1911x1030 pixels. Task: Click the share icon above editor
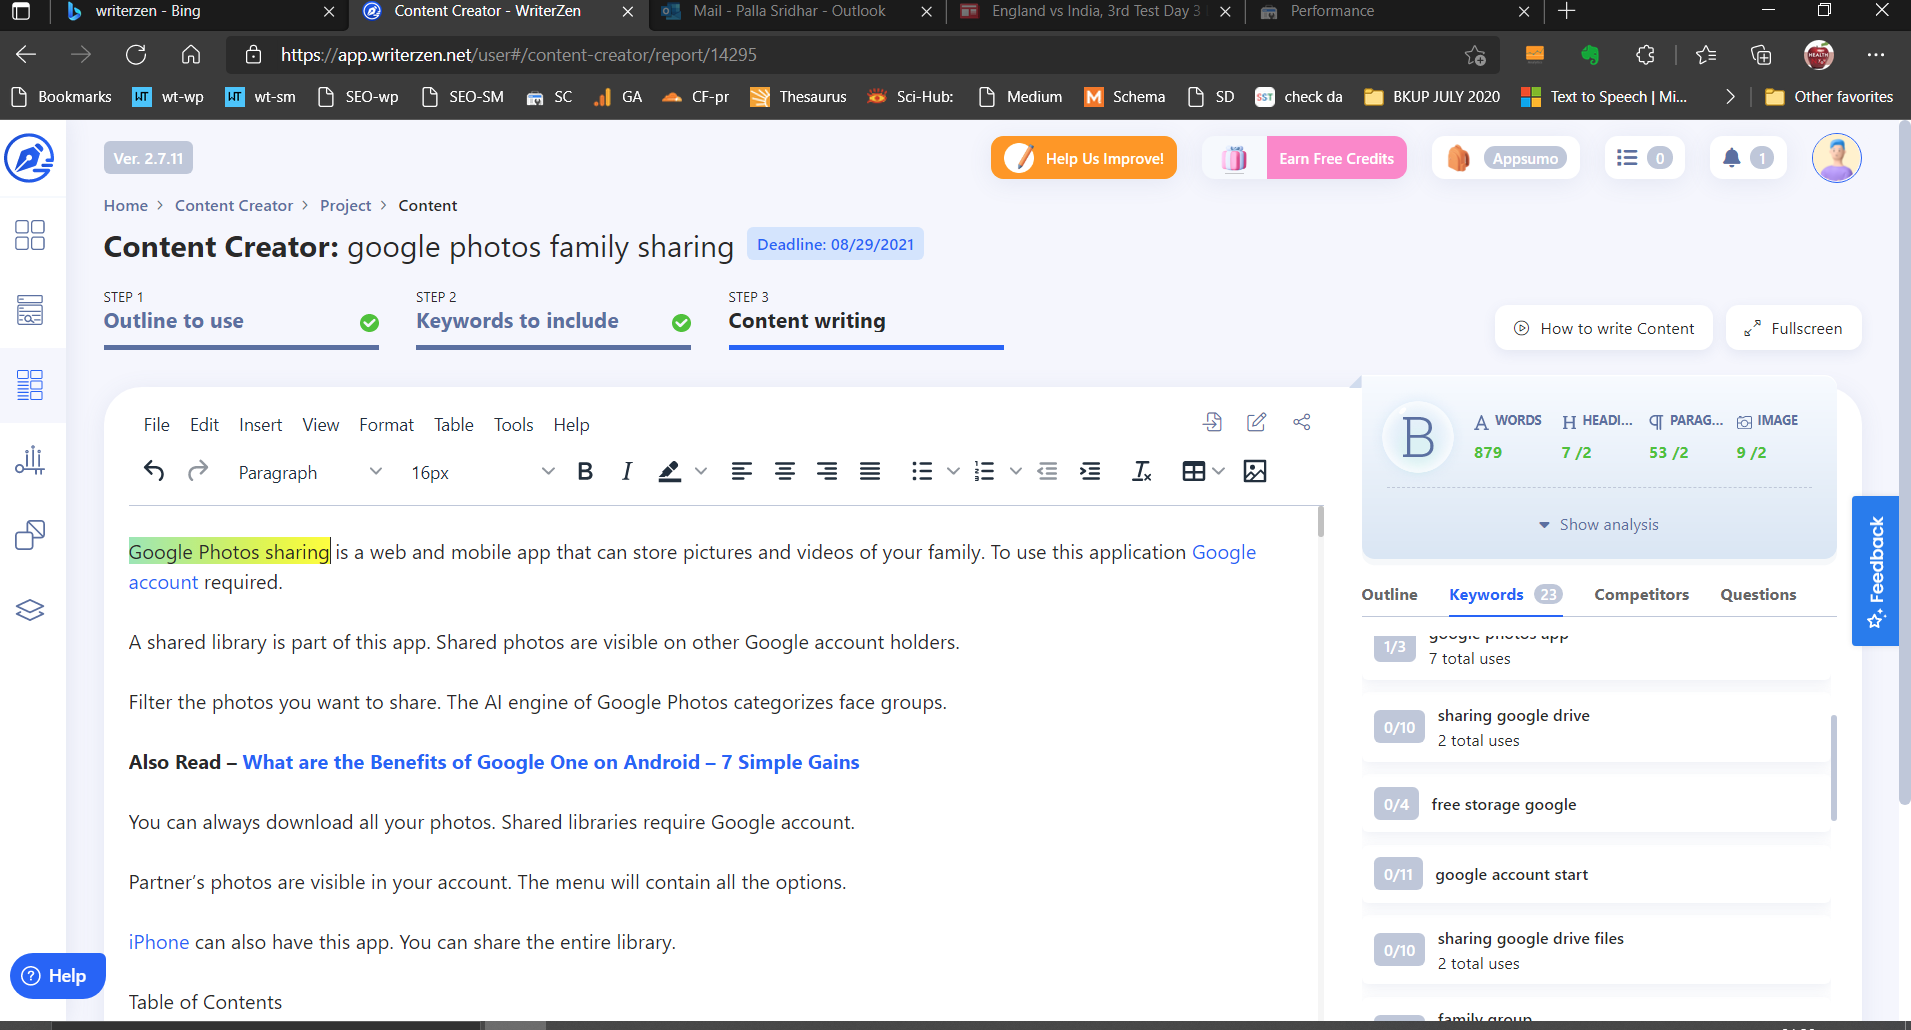tap(1301, 422)
